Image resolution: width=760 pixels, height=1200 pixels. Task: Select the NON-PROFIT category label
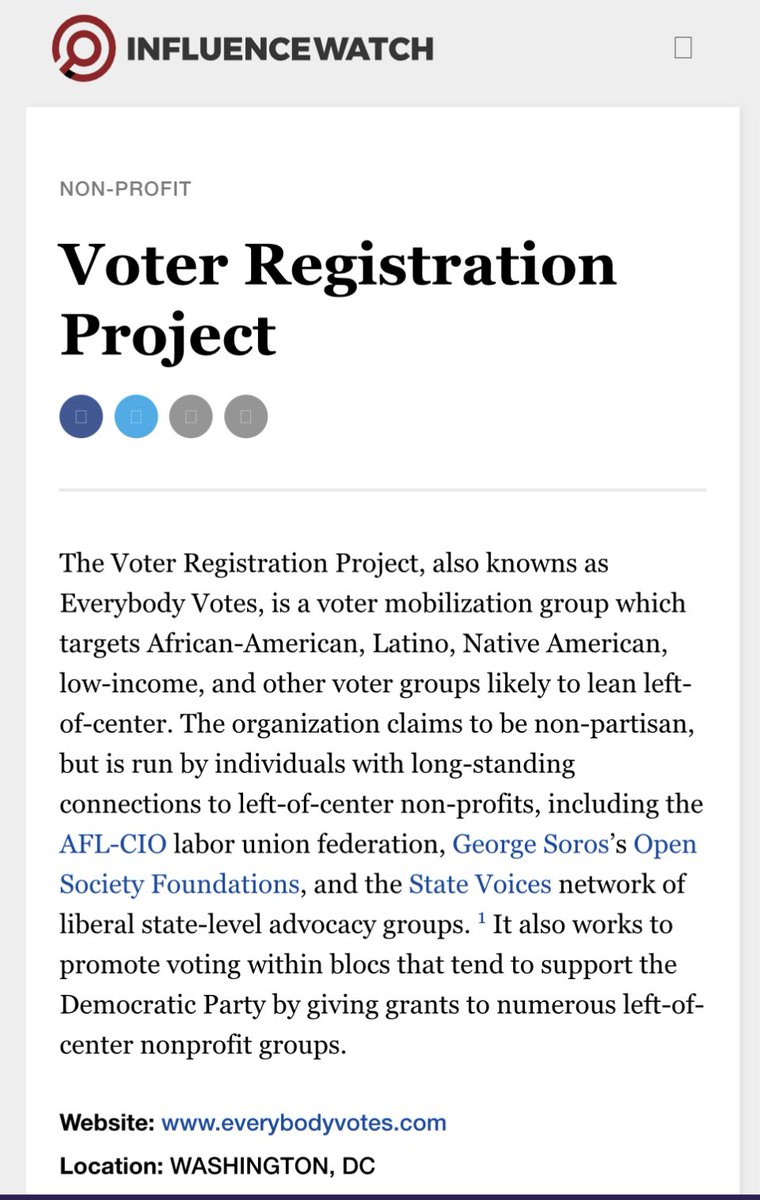125,188
